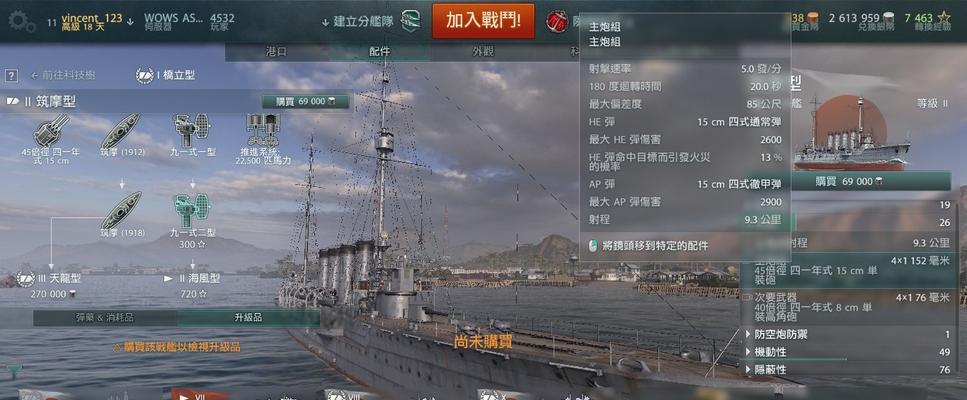Click the 加入戰鬥! battle button
Viewport: 967px width, 400px height.
click(x=483, y=20)
